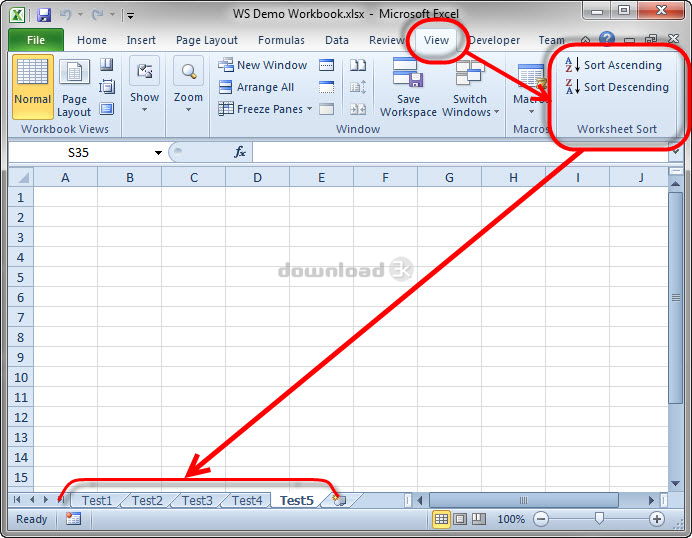Click the Hide window icon
692x538 pixels.
coord(326,87)
